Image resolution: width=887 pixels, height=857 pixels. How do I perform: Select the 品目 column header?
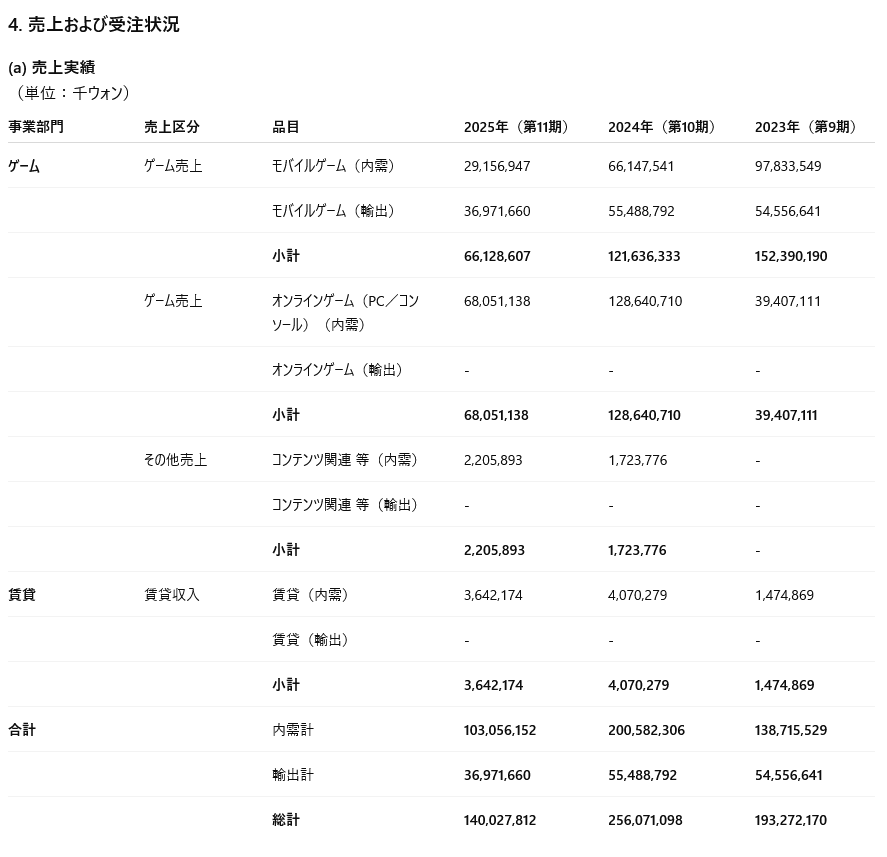[x=286, y=127]
